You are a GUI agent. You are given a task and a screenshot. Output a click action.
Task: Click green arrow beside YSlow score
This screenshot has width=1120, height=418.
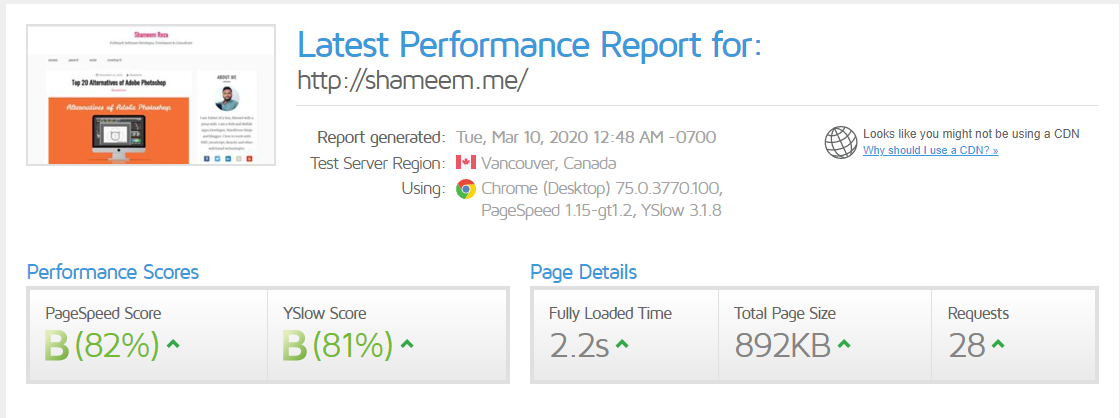(406, 345)
